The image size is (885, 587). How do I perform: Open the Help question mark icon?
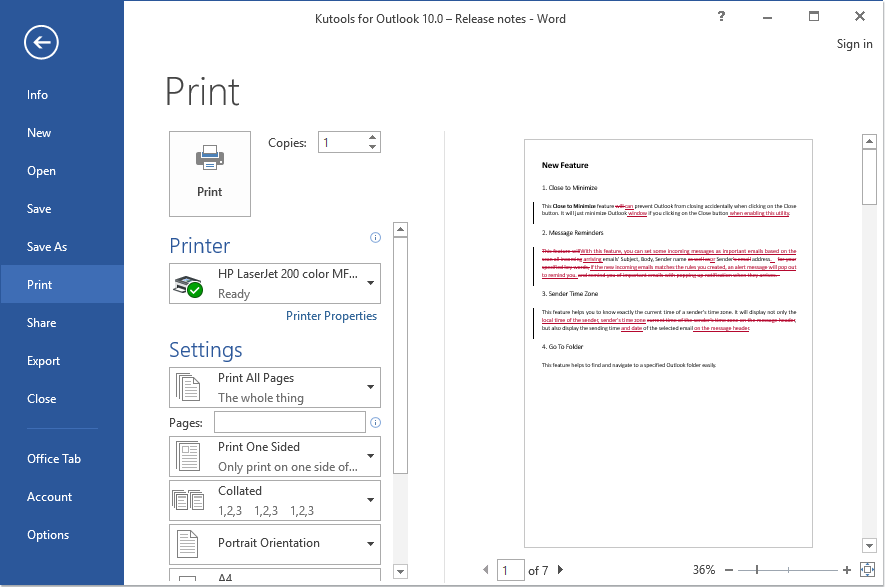coord(721,16)
